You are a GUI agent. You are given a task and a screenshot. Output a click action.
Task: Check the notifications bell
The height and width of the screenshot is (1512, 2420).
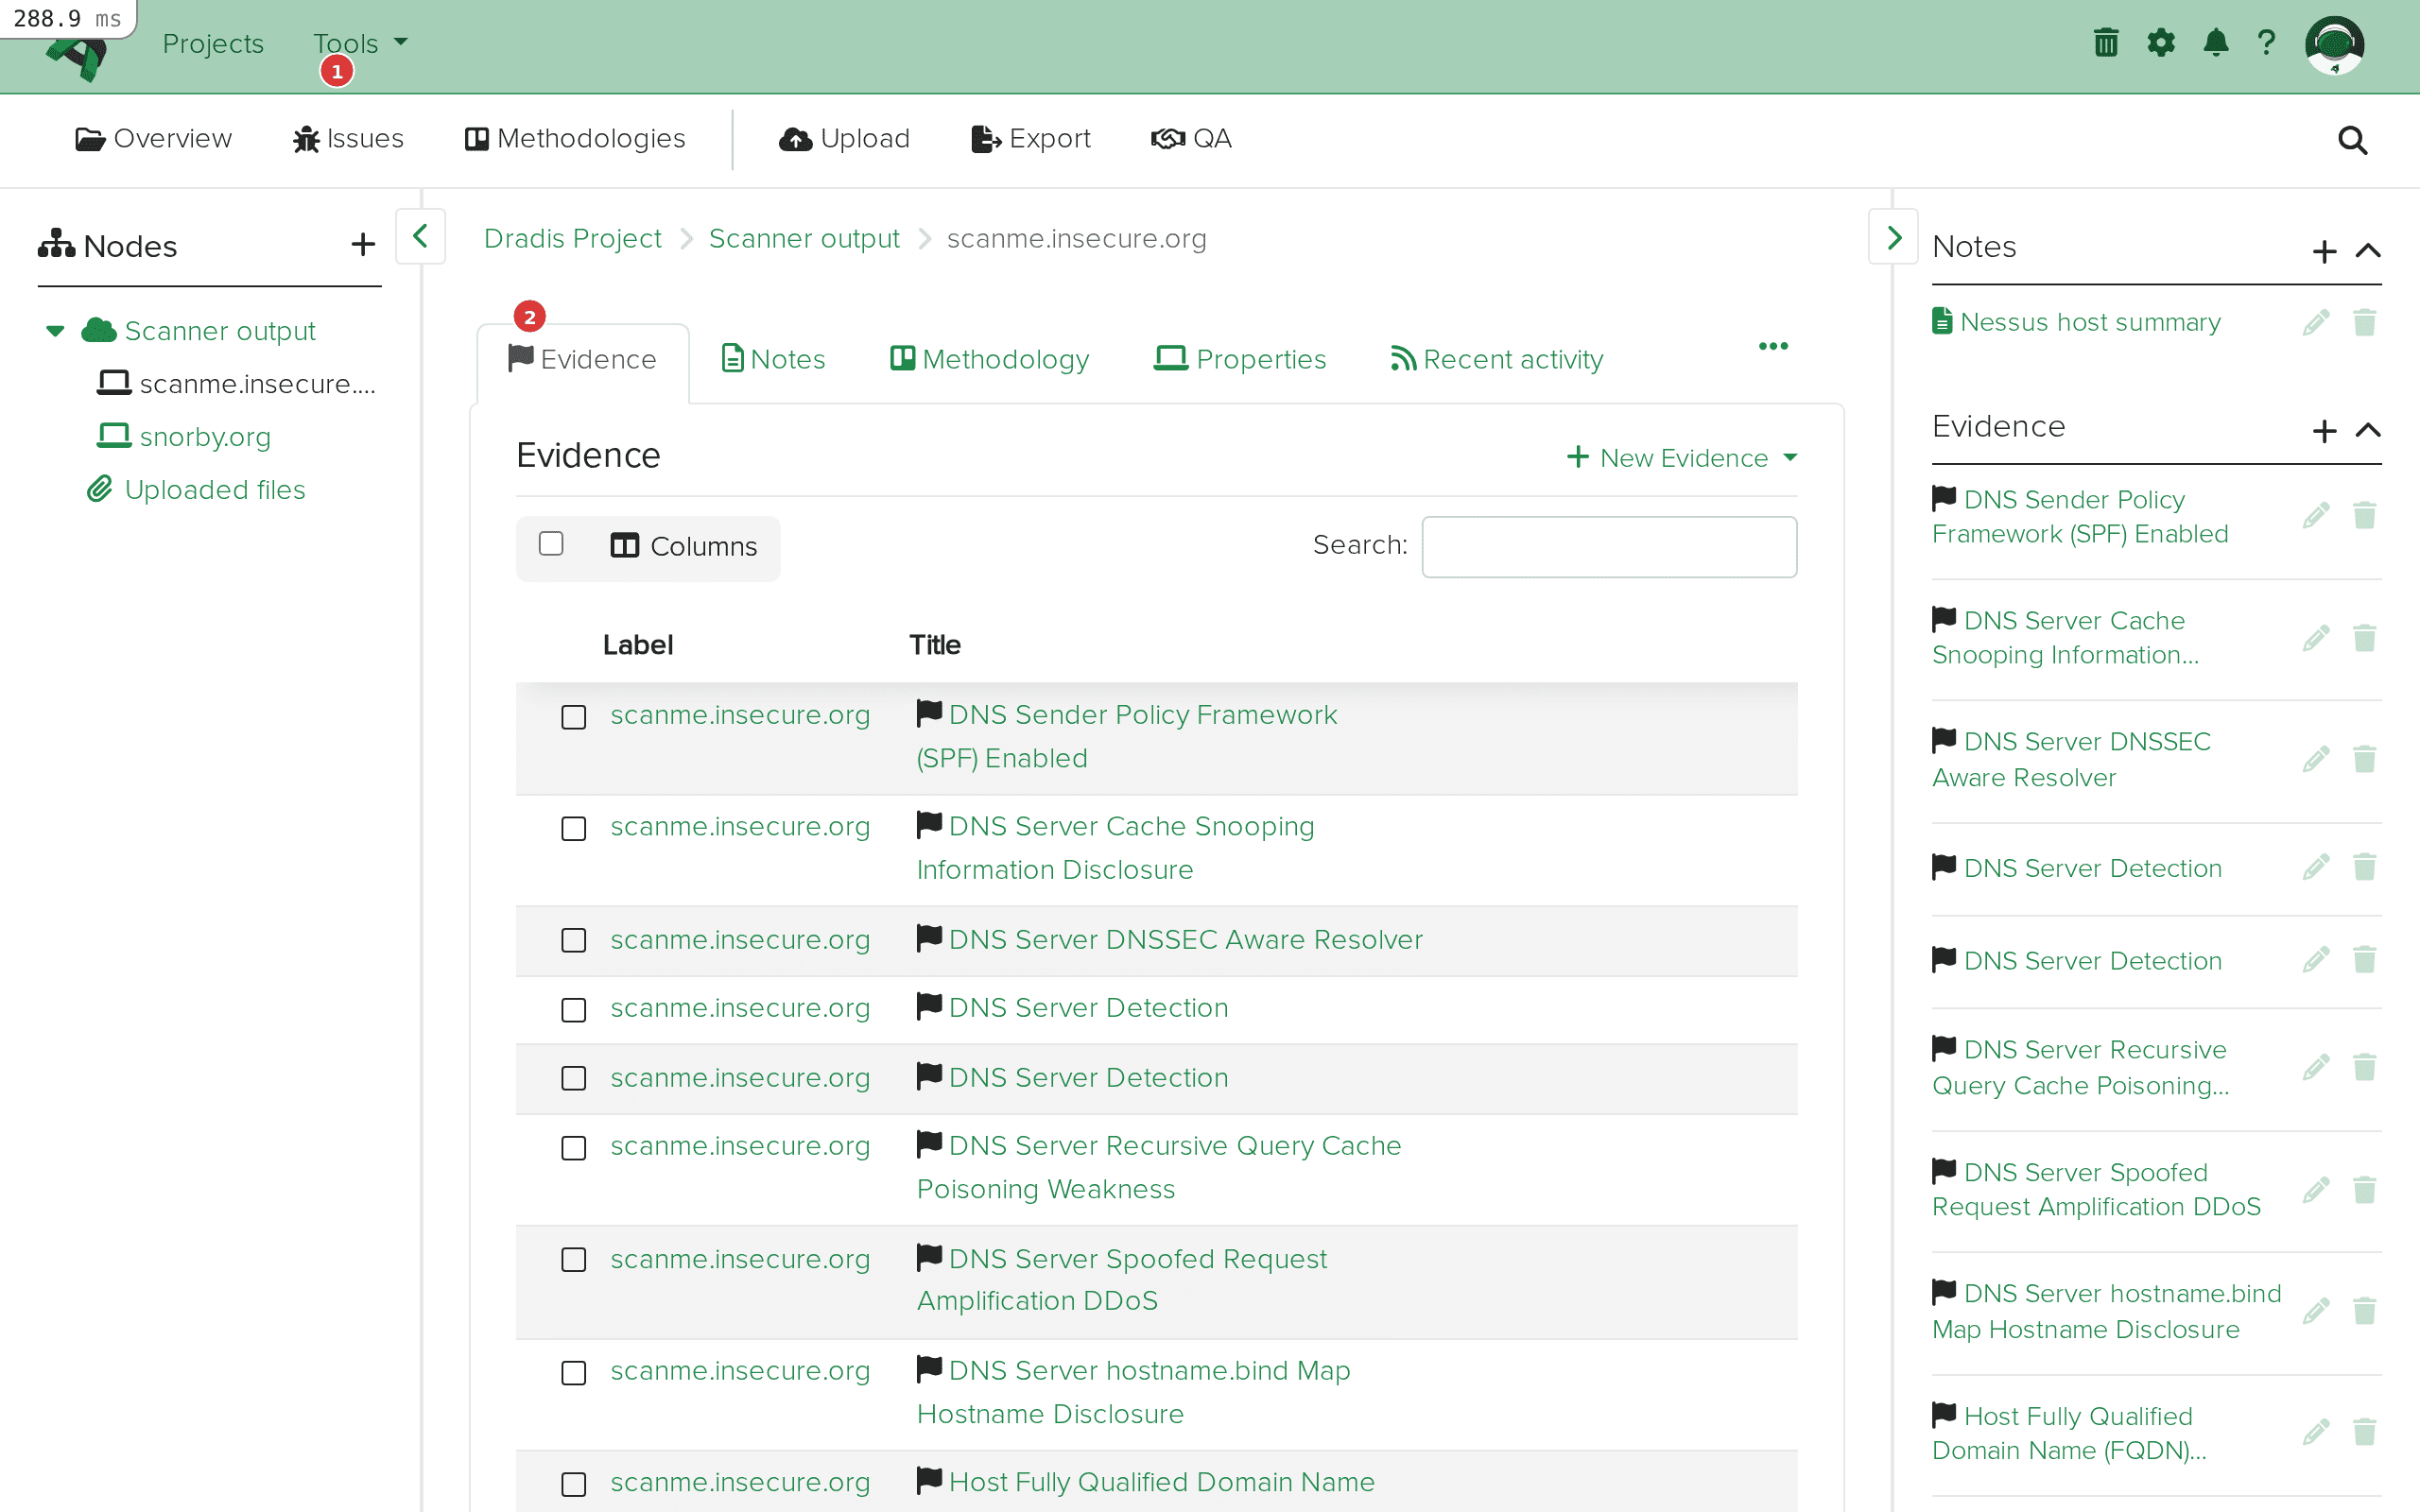pos(2216,43)
